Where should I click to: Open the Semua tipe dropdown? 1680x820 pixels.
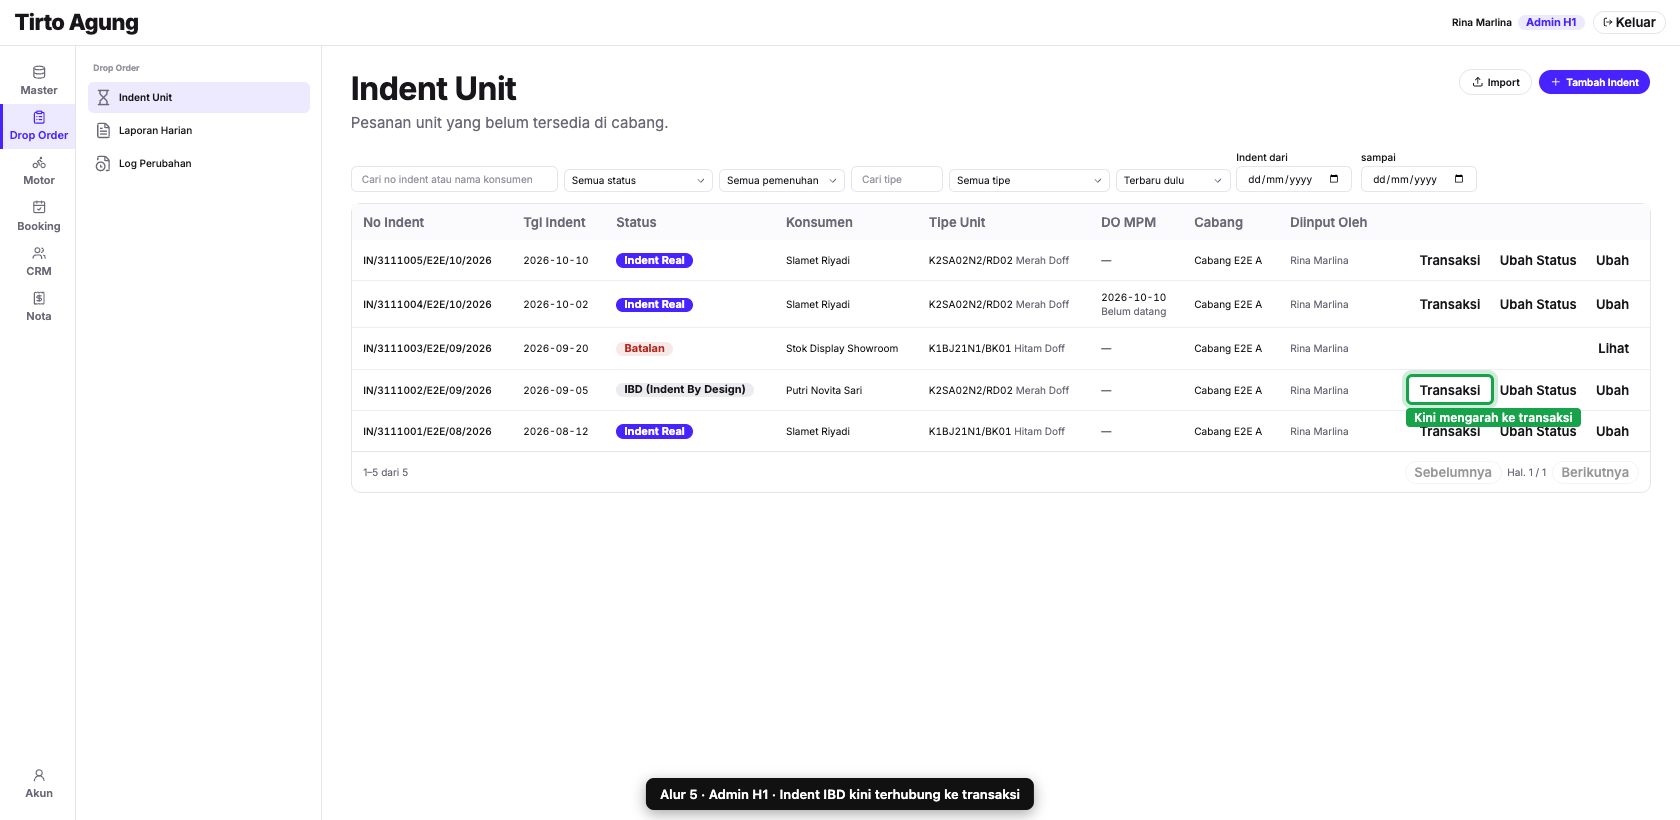(x=1029, y=180)
